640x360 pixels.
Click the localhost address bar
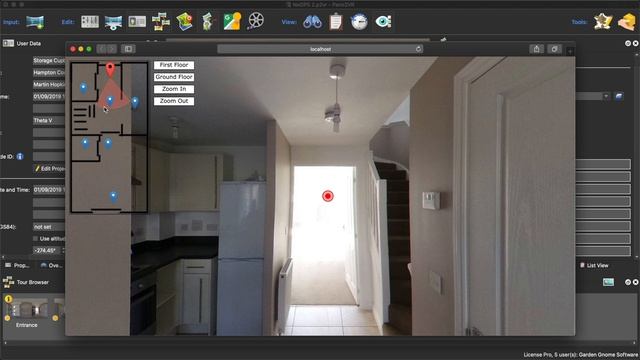320,49
